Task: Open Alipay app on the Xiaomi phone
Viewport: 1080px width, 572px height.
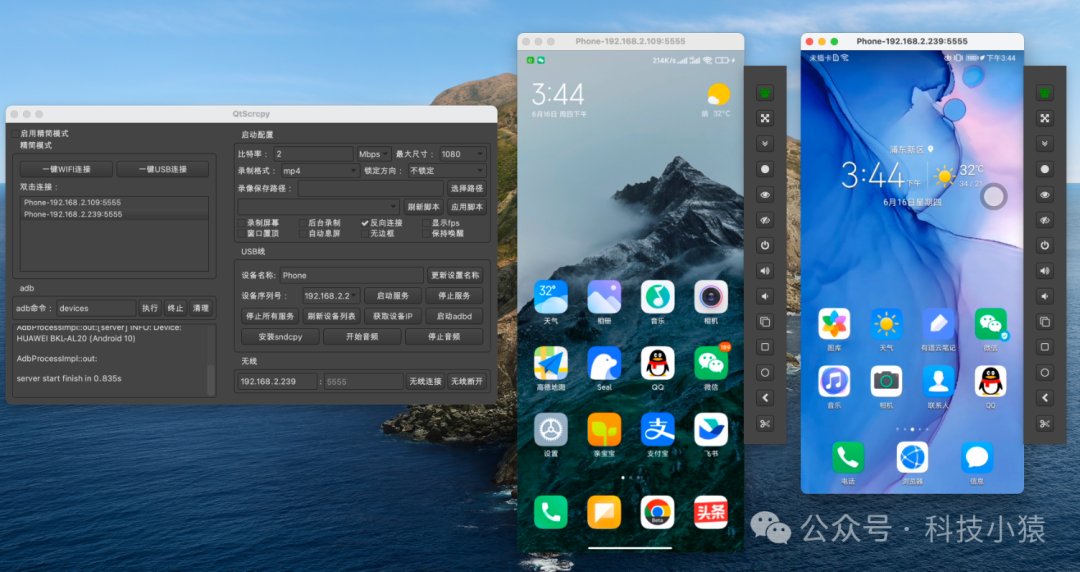Action: [657, 430]
